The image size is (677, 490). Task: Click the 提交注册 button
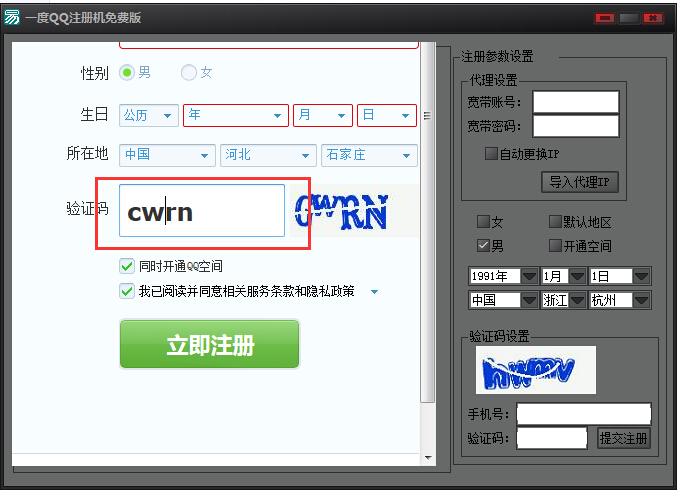point(624,438)
